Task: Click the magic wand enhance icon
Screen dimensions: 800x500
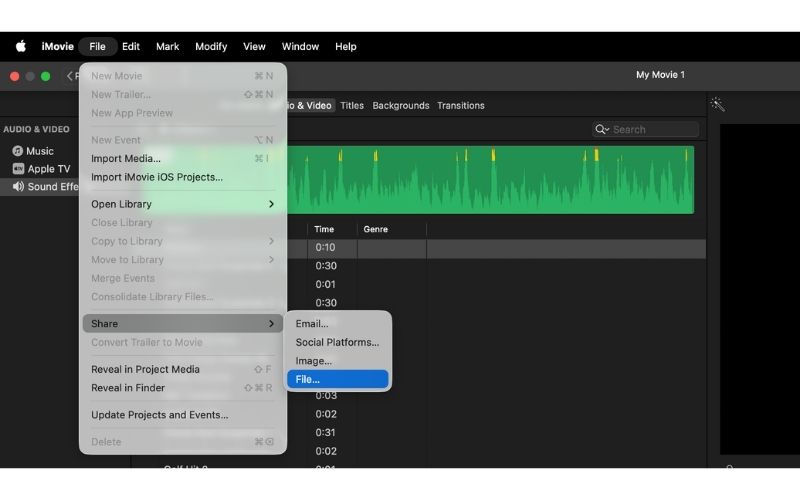Action: (x=717, y=104)
